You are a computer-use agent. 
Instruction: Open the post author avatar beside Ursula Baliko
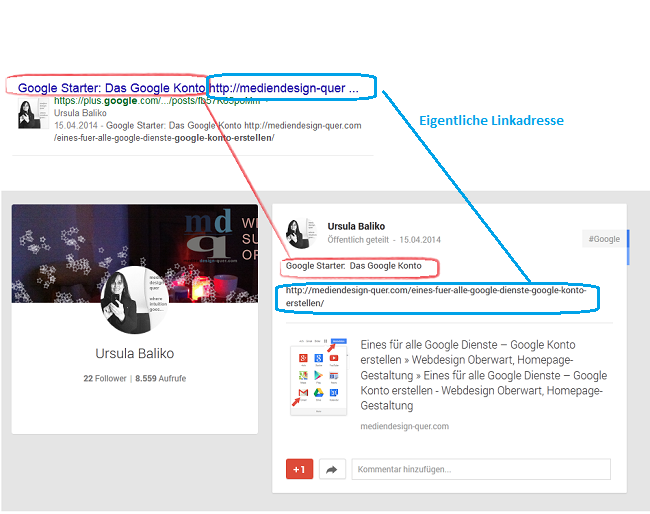[x=301, y=233]
